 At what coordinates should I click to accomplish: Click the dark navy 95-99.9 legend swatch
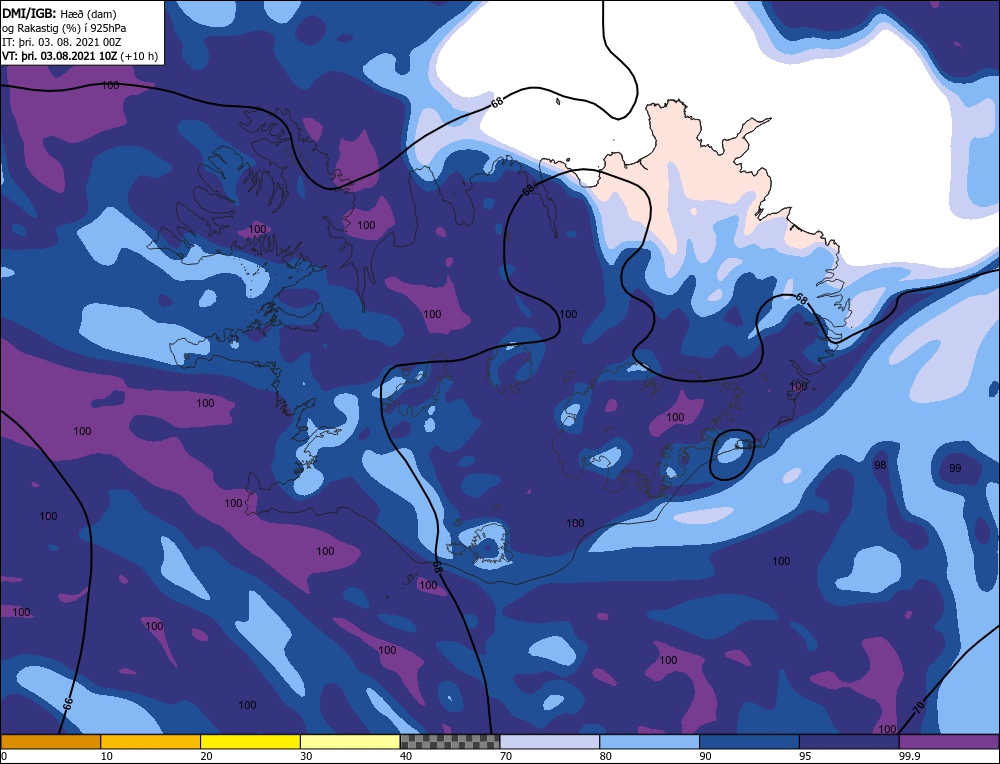pos(849,742)
